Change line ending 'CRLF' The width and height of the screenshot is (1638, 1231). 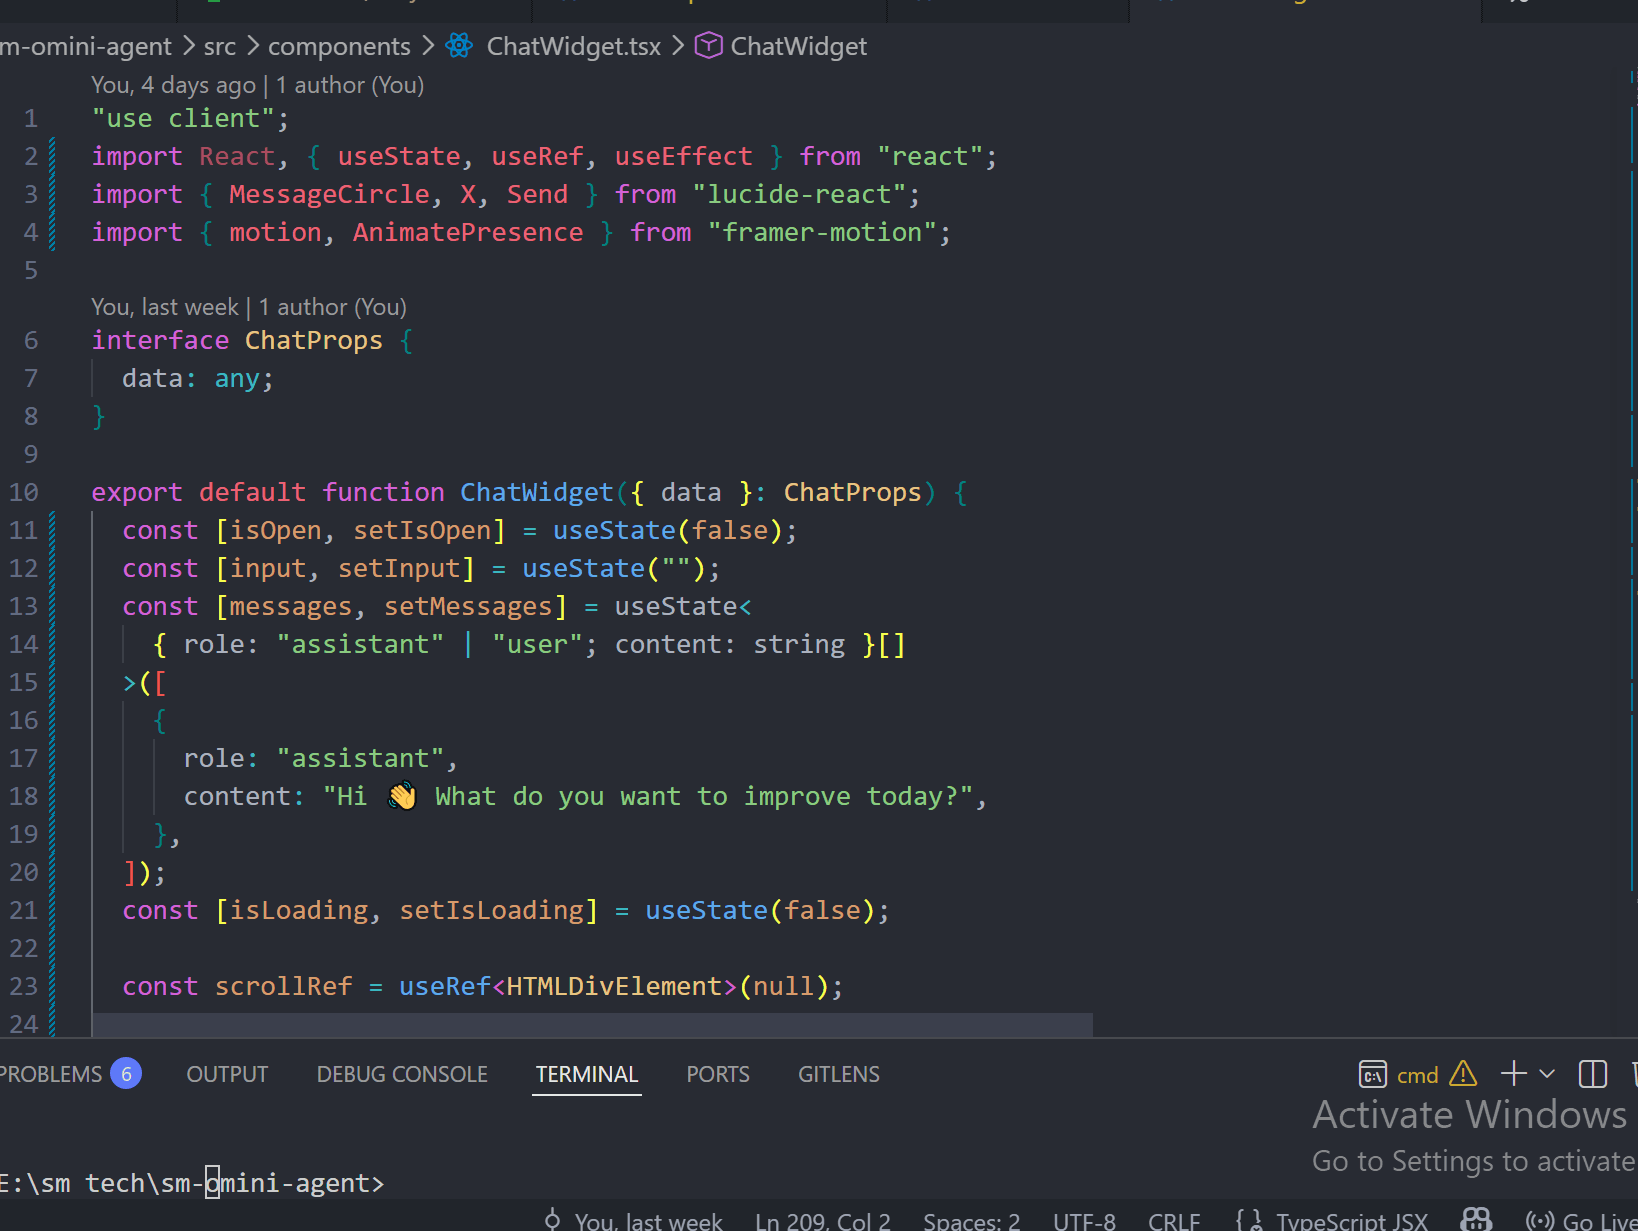pyautogui.click(x=1174, y=1221)
